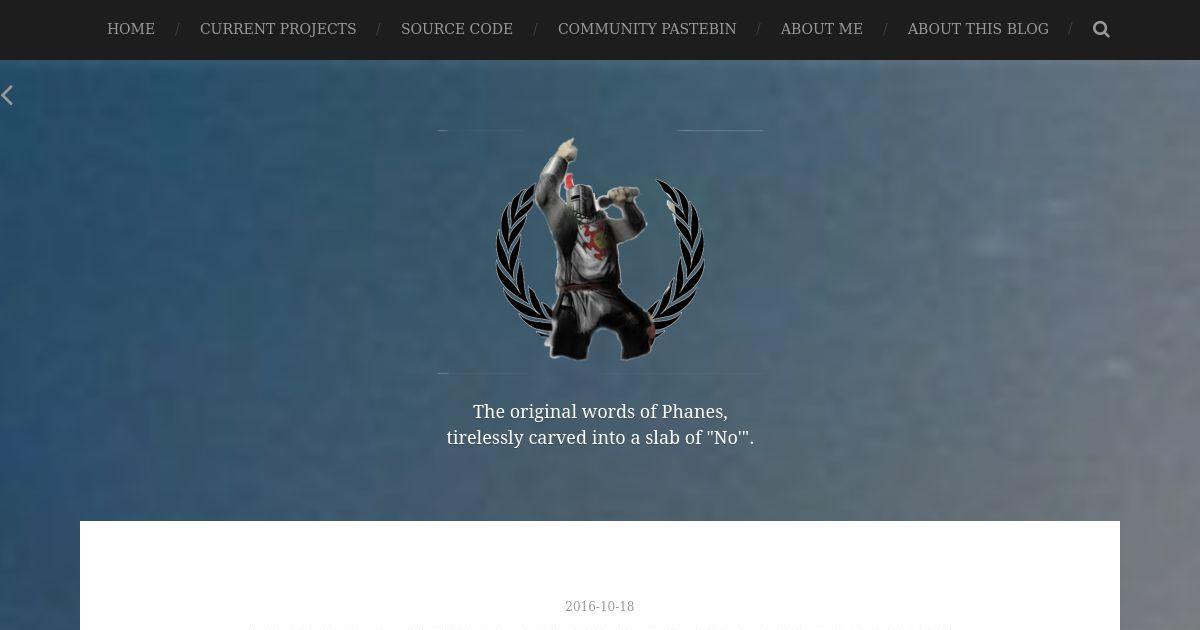Click tagline "The original words of Phanes,"
1200x630 pixels.
click(x=600, y=411)
